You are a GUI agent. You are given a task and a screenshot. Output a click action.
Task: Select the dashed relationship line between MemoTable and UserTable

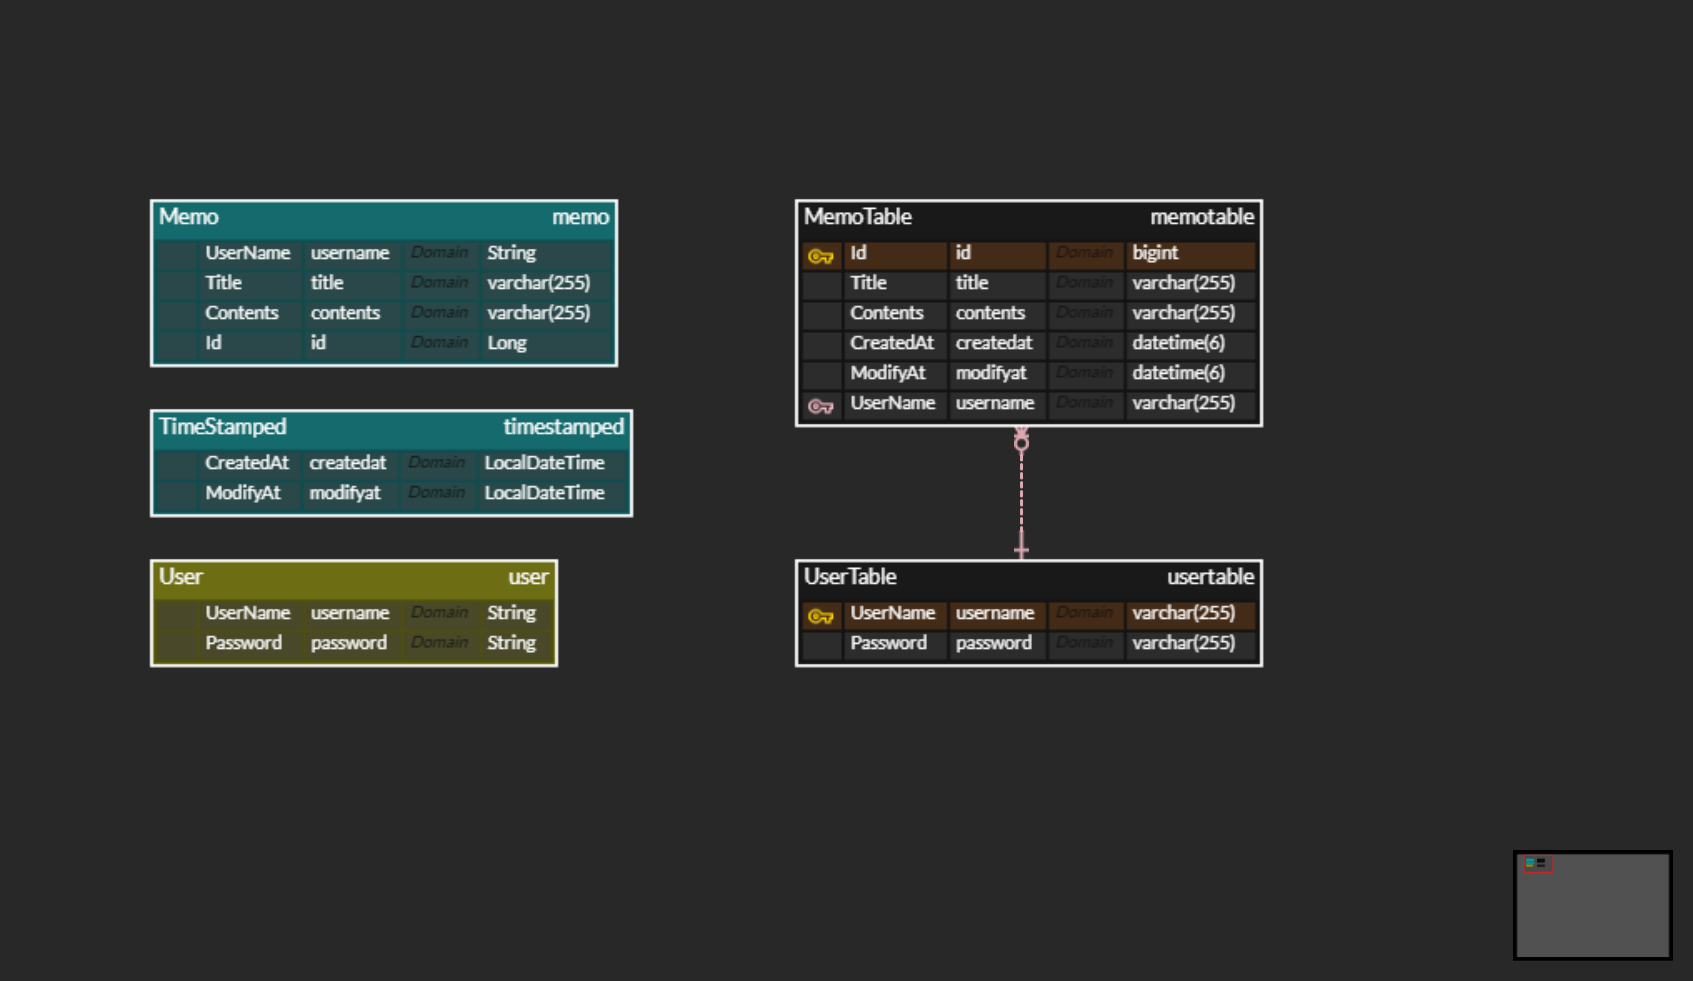pos(1021,494)
